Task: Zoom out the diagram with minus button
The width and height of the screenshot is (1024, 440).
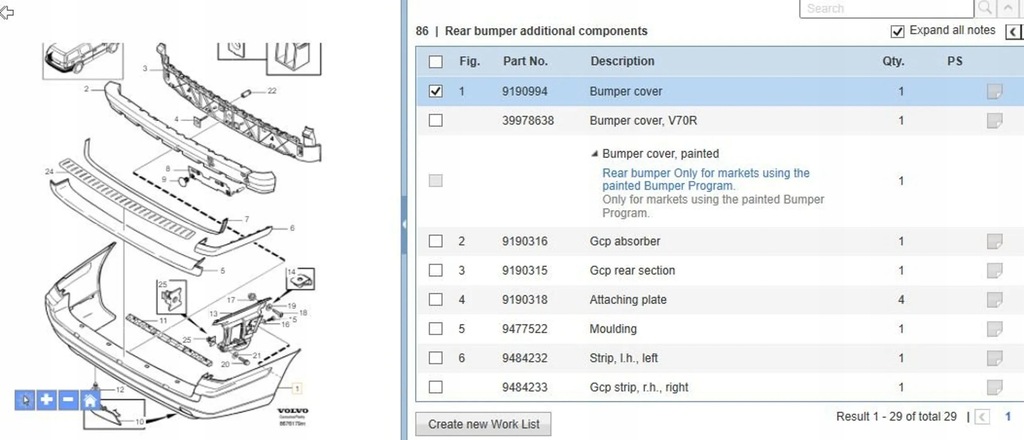Action: coord(68,400)
